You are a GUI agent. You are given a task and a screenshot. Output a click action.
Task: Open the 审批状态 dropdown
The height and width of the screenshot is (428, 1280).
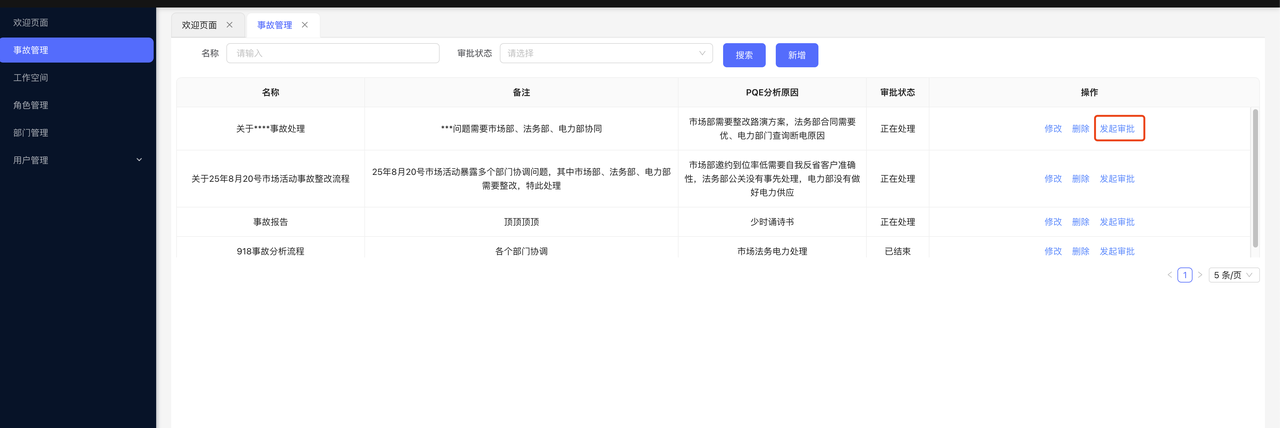click(x=605, y=54)
